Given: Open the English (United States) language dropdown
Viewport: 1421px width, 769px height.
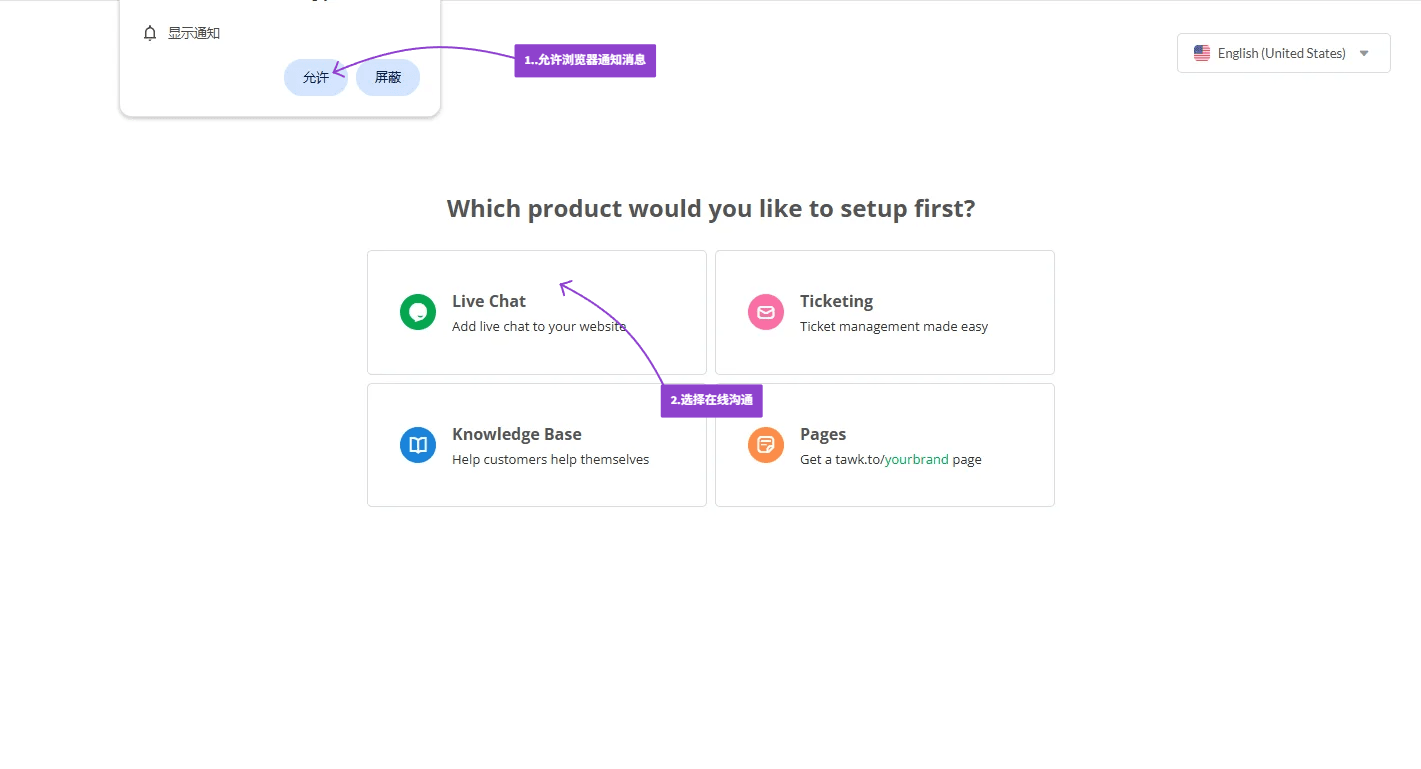Looking at the screenshot, I should [x=1282, y=53].
